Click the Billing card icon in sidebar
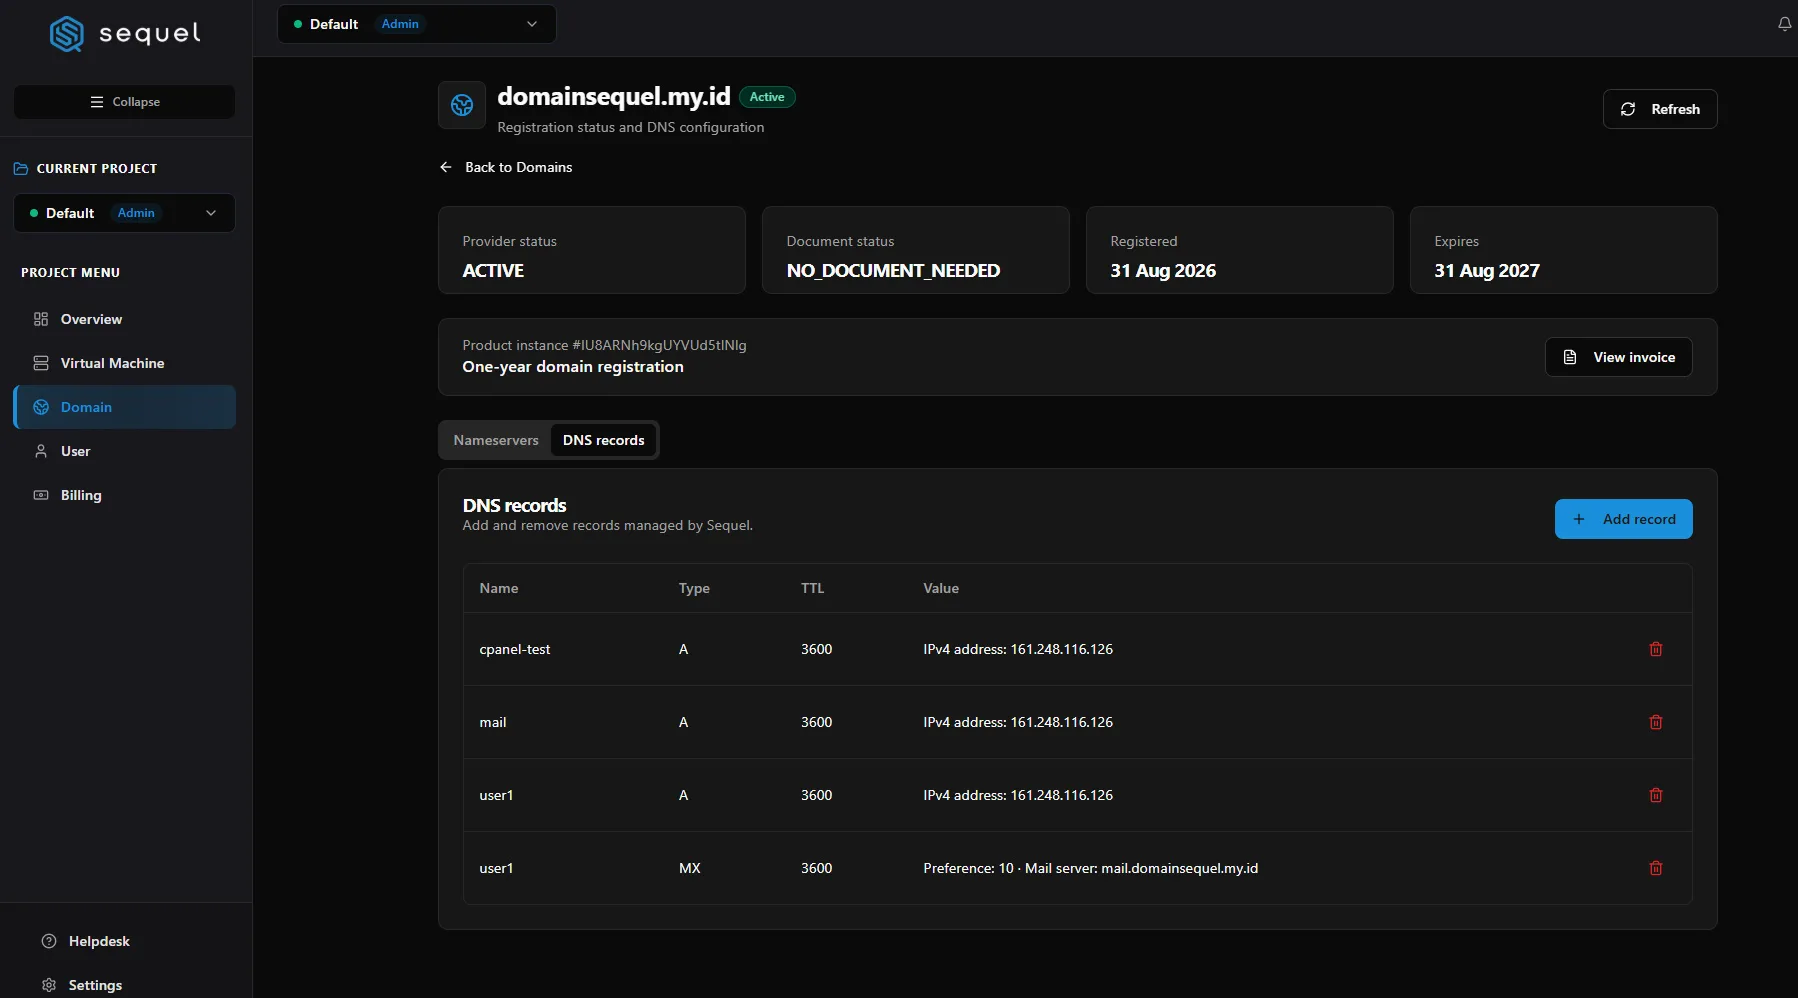The height and width of the screenshot is (998, 1798). point(41,495)
